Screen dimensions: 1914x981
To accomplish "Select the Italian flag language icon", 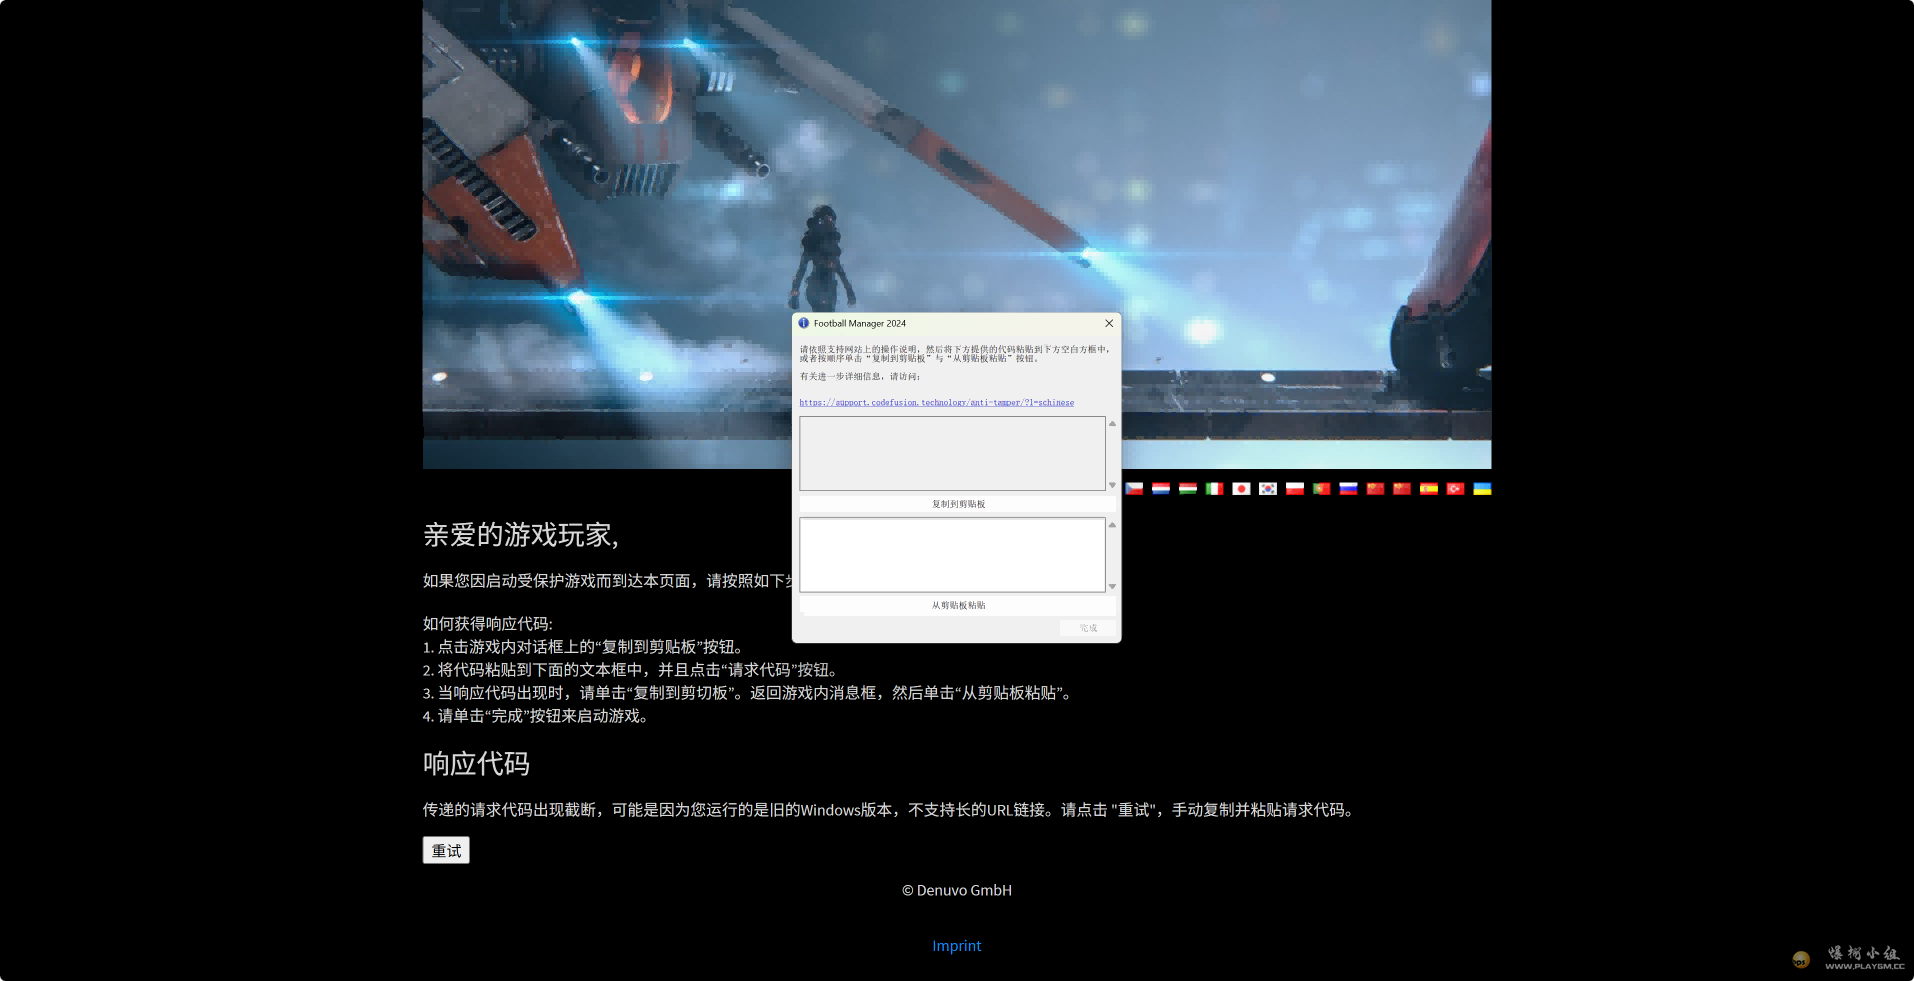I will [x=1214, y=489].
